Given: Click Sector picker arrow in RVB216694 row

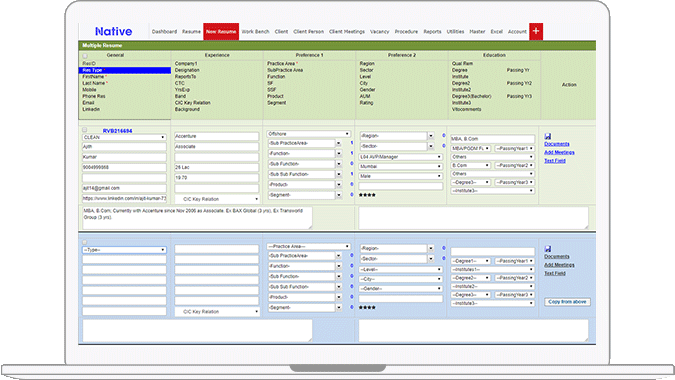Looking at the screenshot, I should pos(431,146).
